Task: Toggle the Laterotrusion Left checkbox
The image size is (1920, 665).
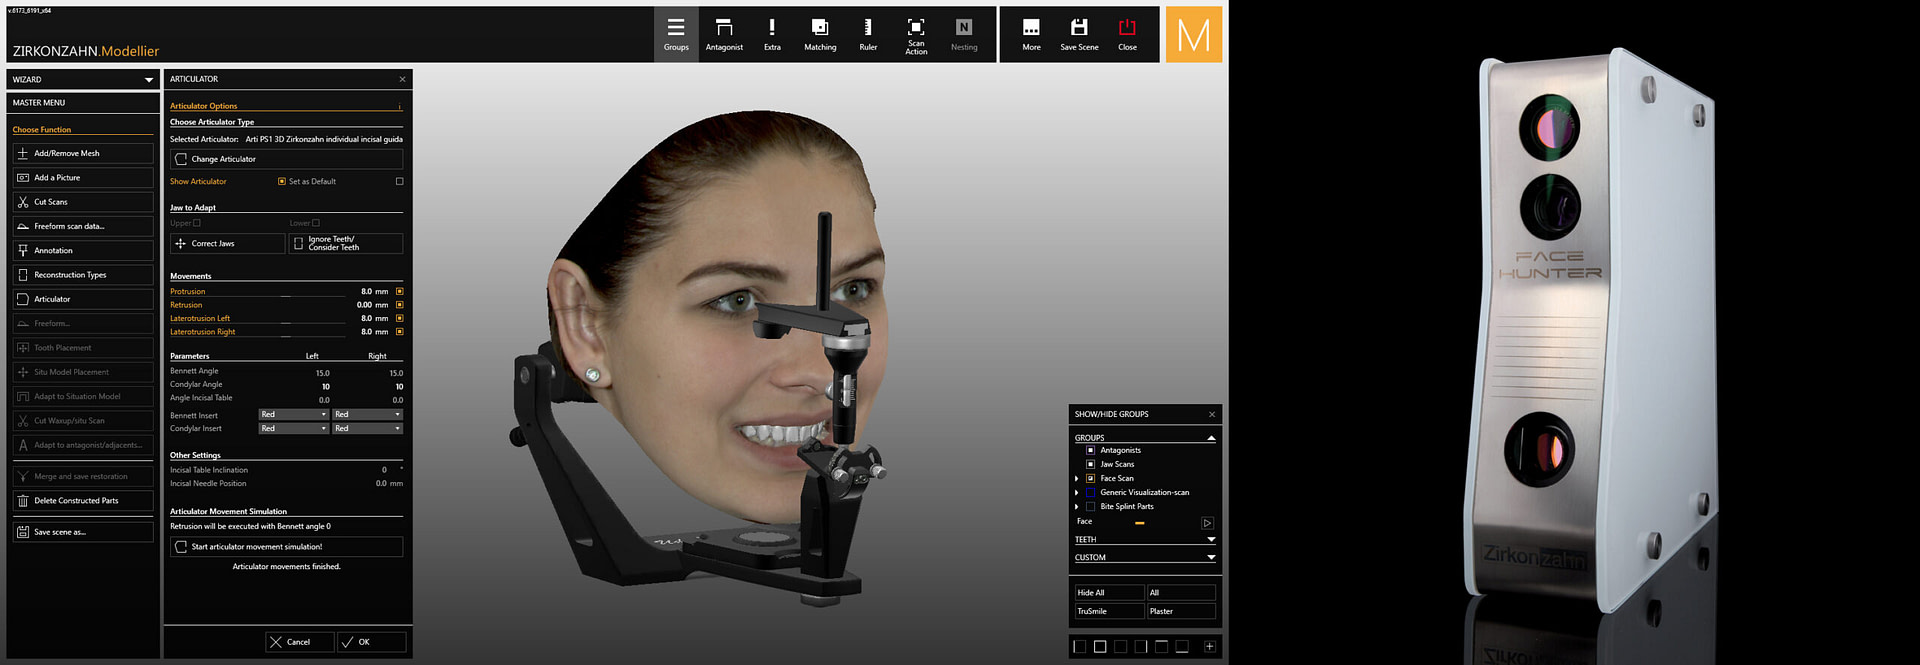Action: click(x=399, y=318)
